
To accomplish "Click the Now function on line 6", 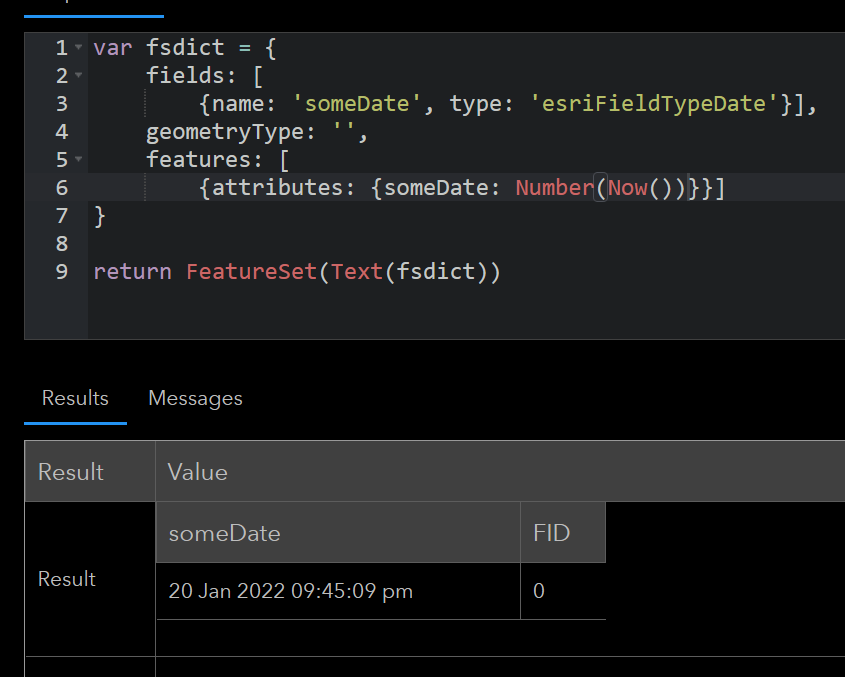I will [628, 187].
